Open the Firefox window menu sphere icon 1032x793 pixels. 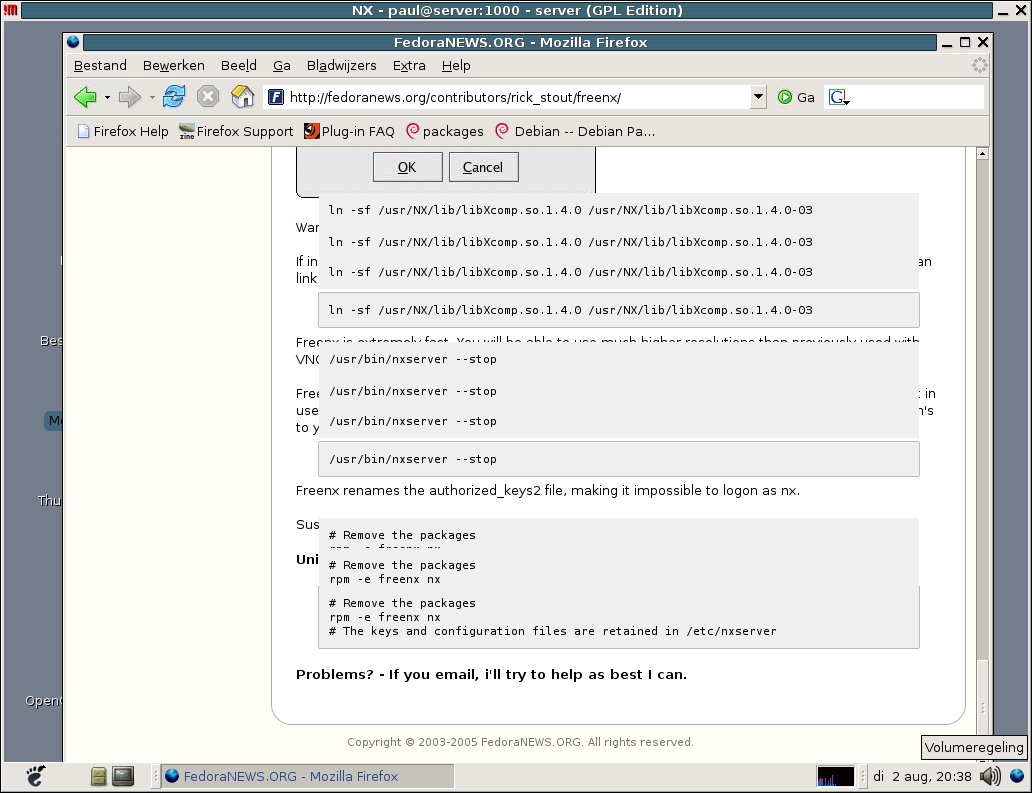click(73, 41)
